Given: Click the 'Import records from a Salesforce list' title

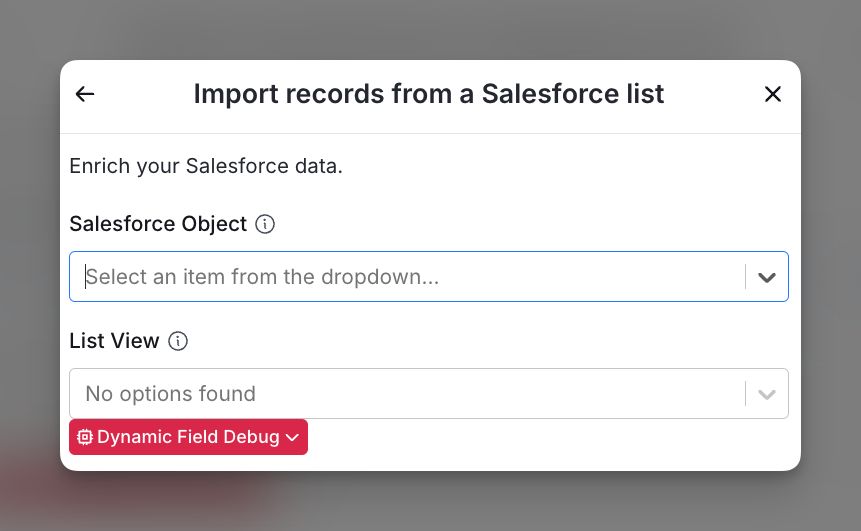Looking at the screenshot, I should click(429, 94).
